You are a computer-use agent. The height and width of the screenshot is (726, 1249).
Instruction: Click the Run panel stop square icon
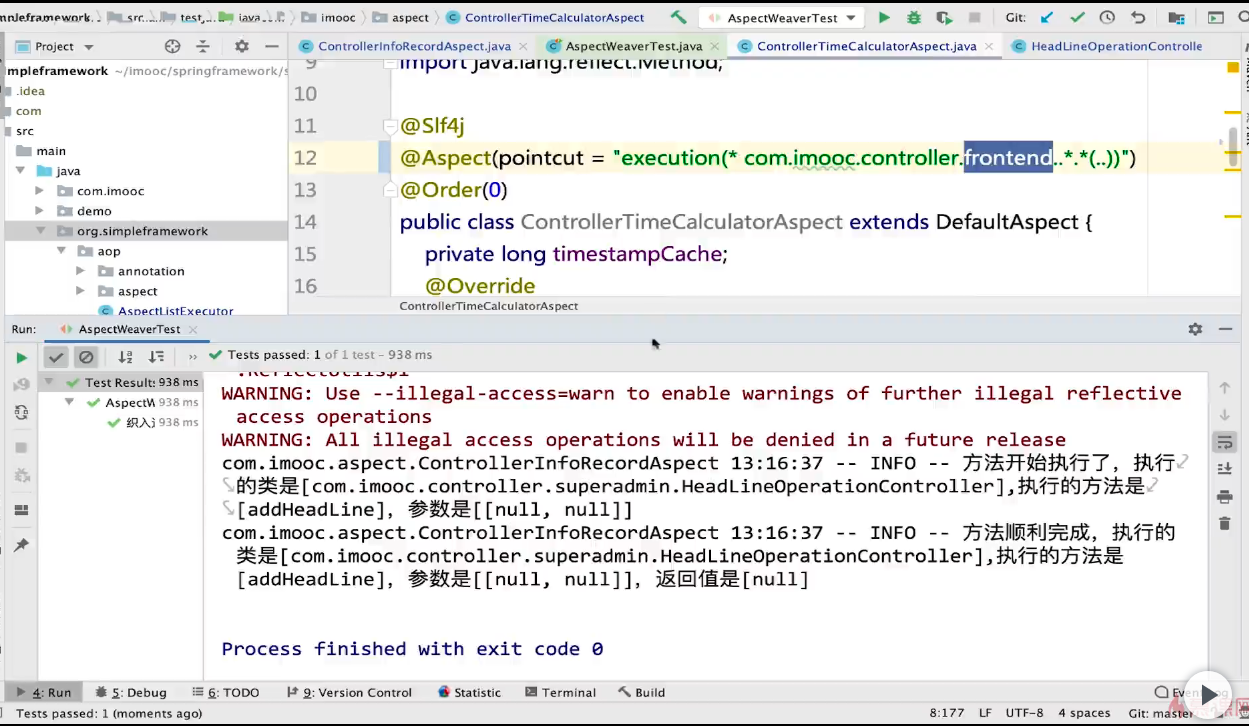pyautogui.click(x=21, y=447)
